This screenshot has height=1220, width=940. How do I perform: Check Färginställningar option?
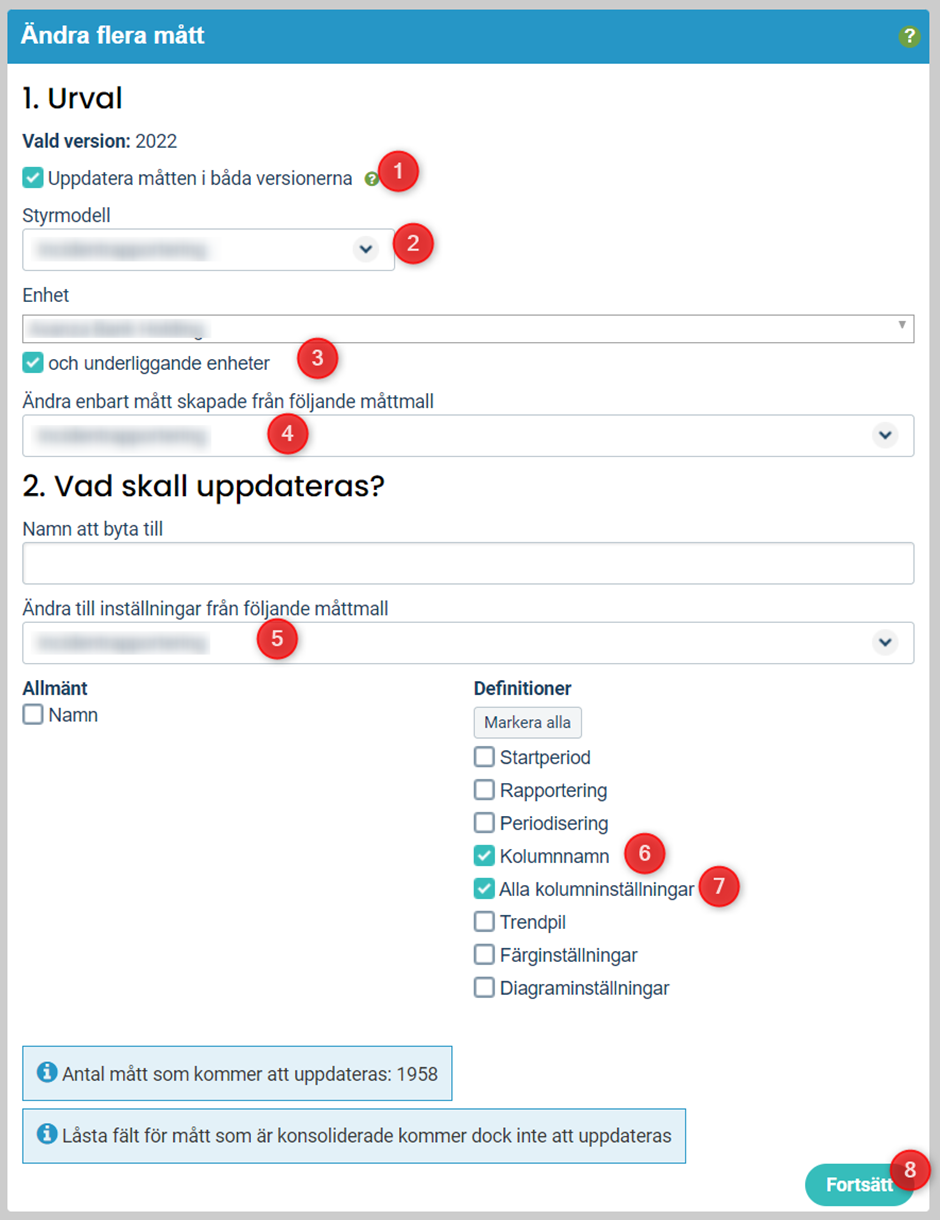[484, 955]
